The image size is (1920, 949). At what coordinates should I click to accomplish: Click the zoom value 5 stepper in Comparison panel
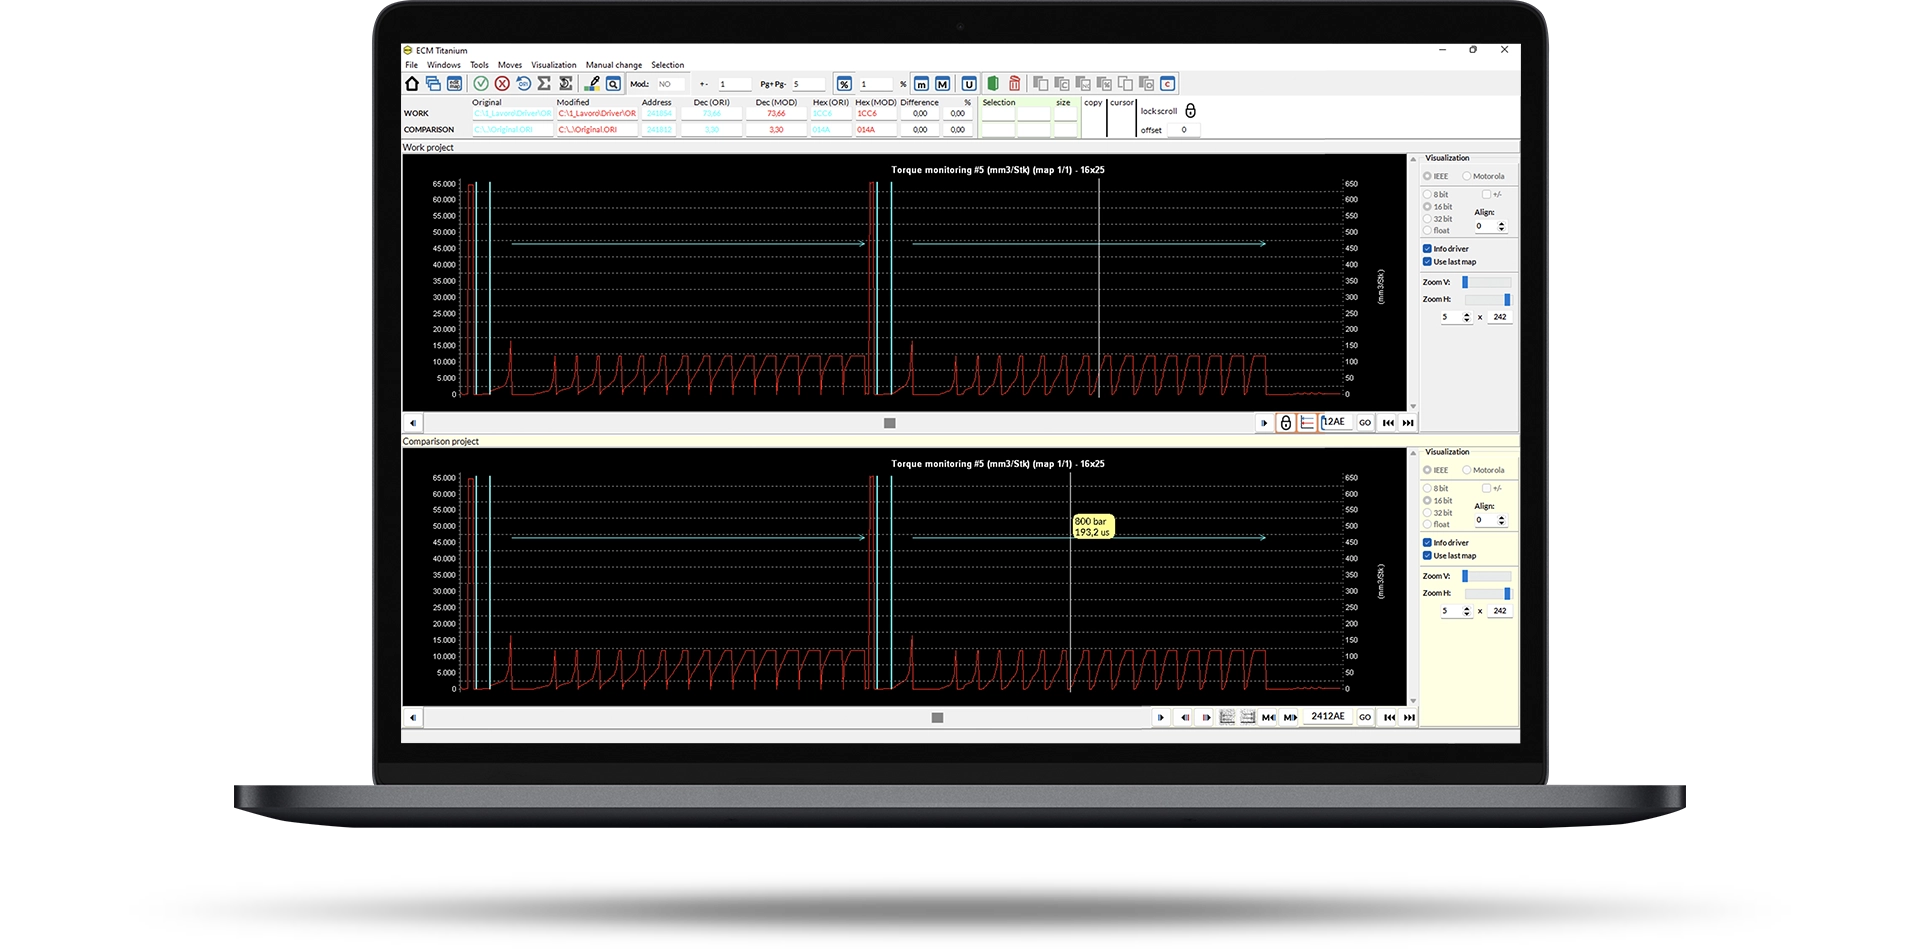tap(1467, 611)
